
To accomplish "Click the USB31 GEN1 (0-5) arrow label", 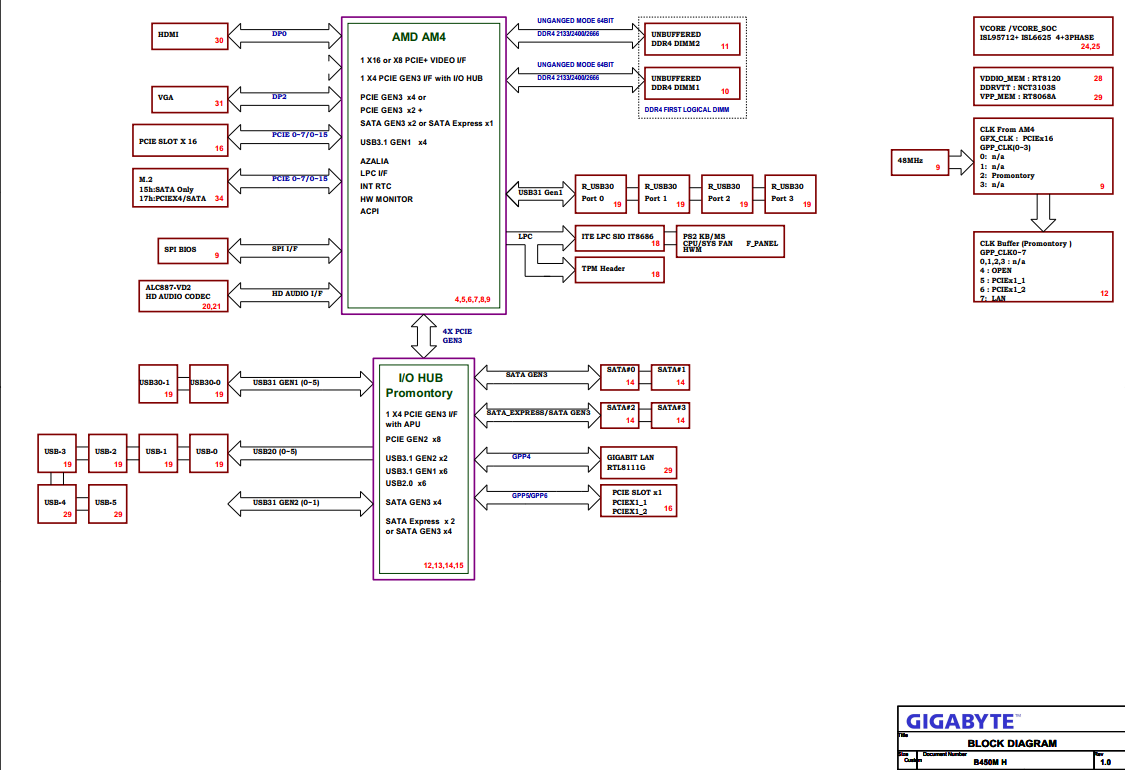I will 286,382.
